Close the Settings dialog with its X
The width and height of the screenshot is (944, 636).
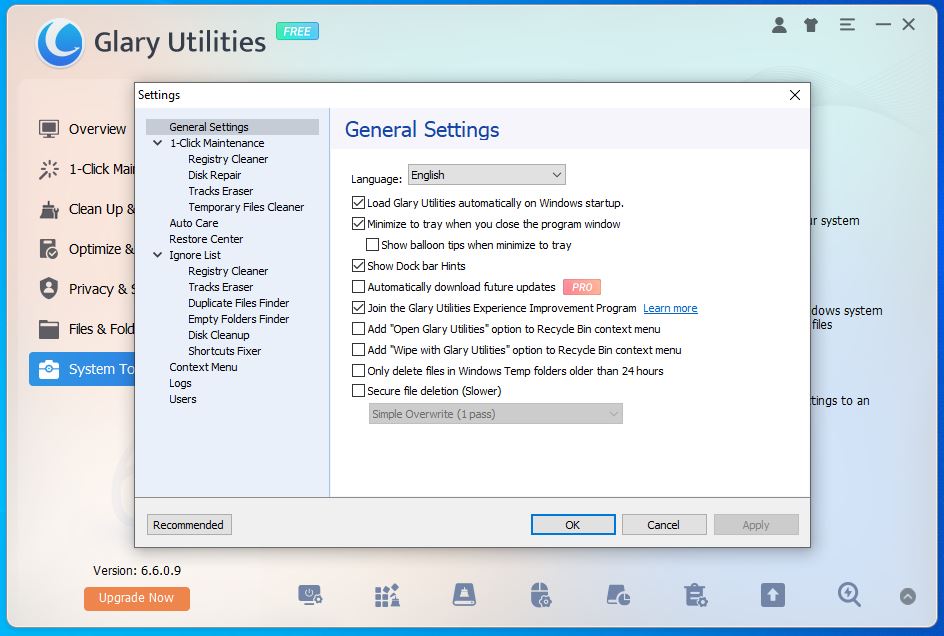[x=795, y=95]
